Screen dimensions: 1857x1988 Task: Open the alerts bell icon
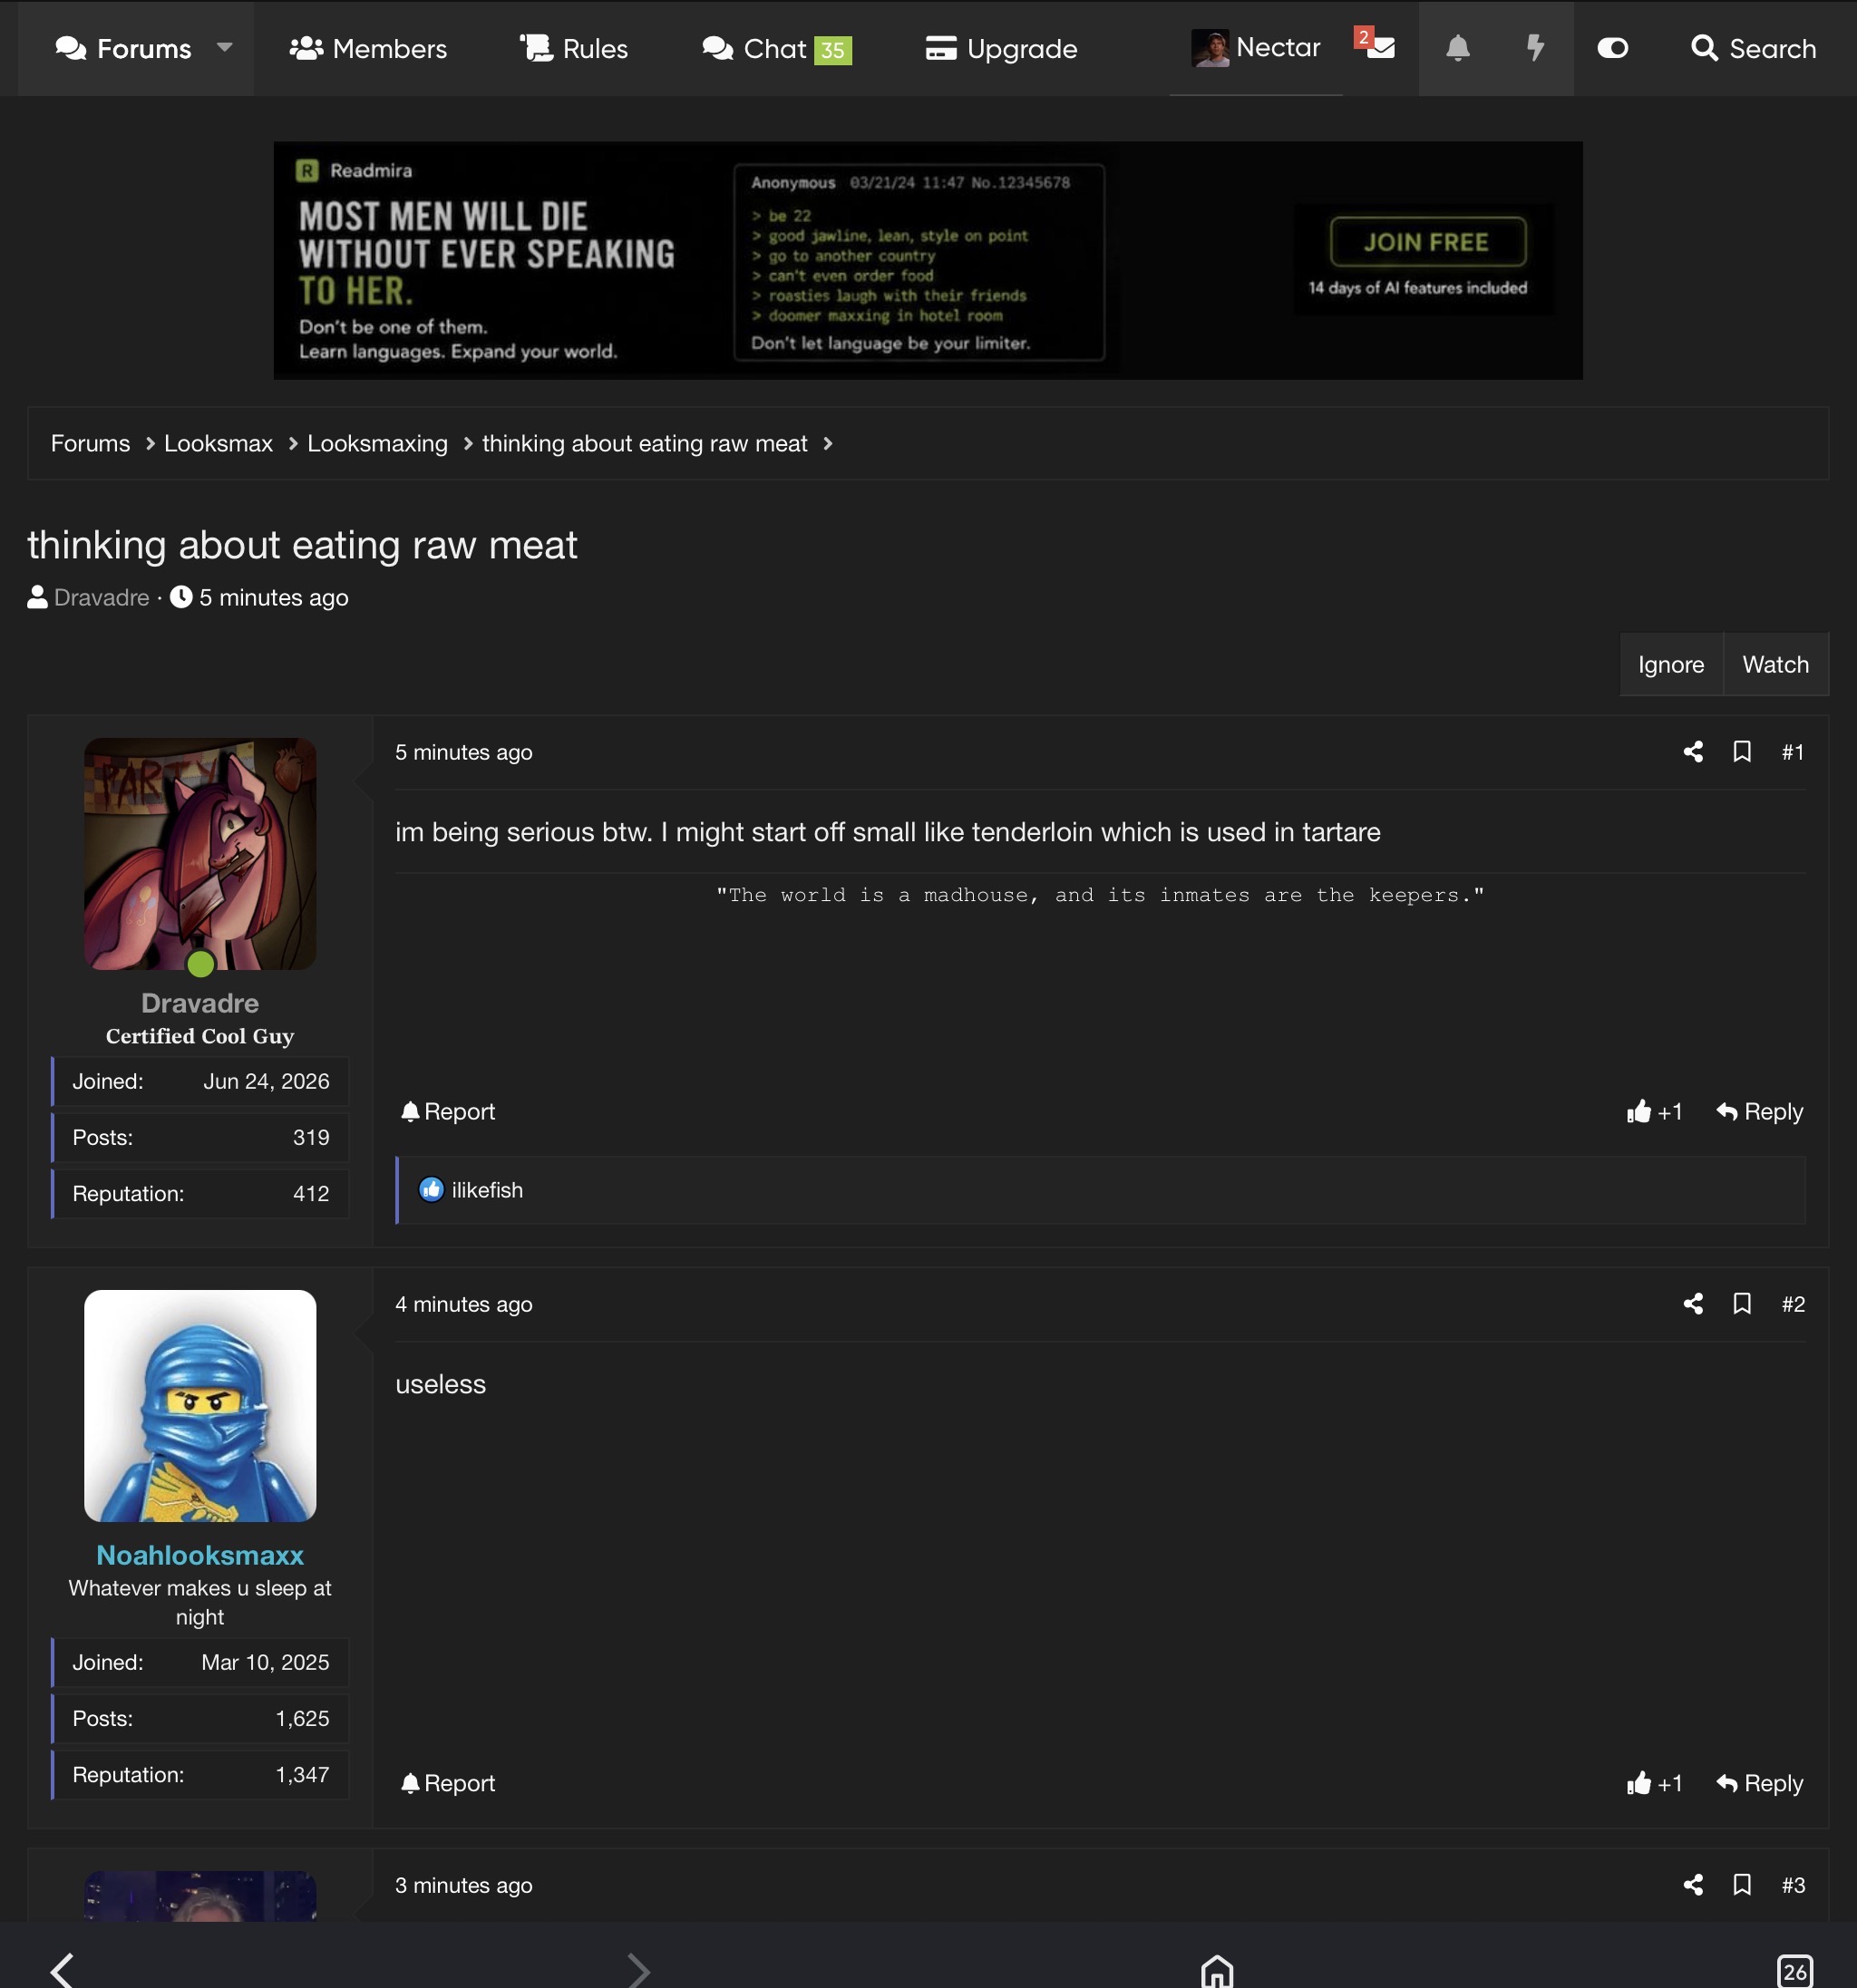(1458, 48)
